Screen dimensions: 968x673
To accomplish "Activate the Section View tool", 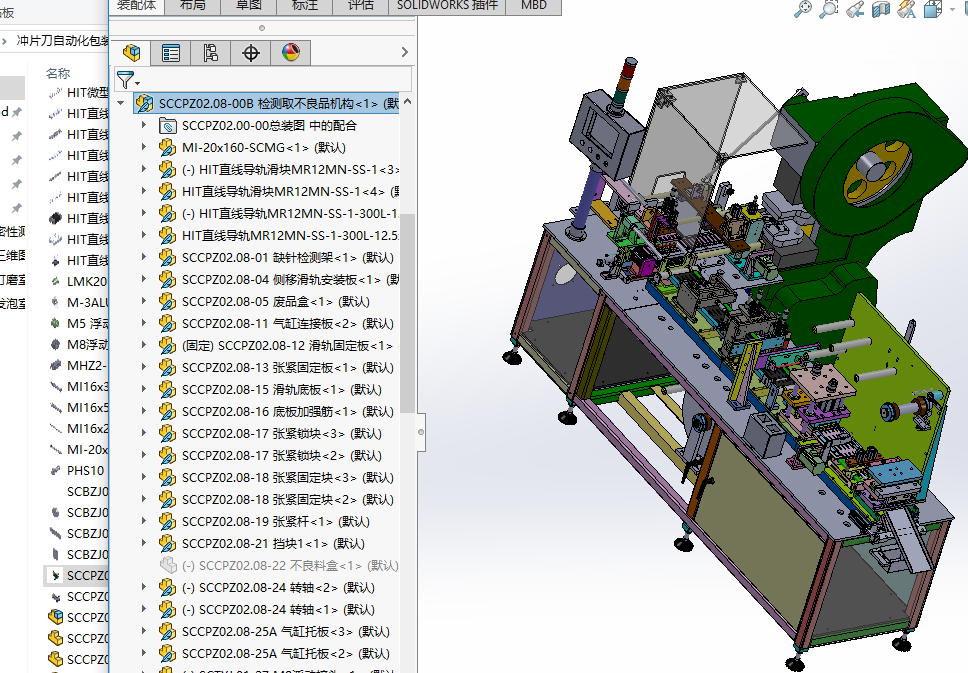I will pyautogui.click(x=881, y=9).
